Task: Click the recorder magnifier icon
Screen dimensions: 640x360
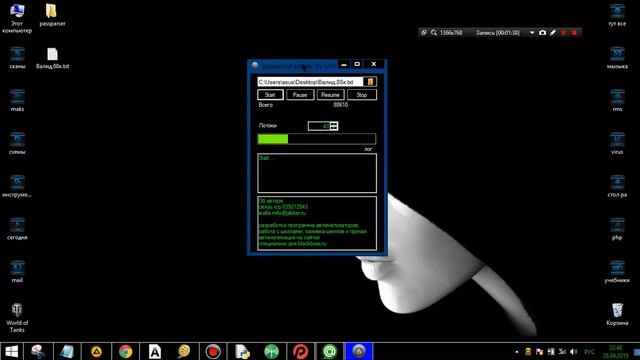Action: (x=434, y=33)
